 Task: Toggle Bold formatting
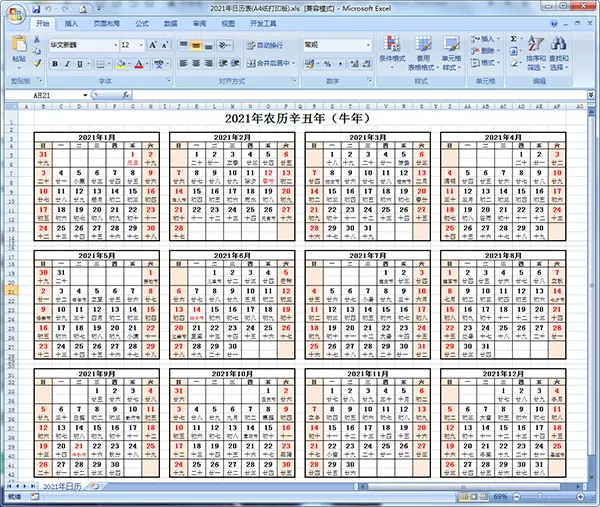click(x=55, y=64)
